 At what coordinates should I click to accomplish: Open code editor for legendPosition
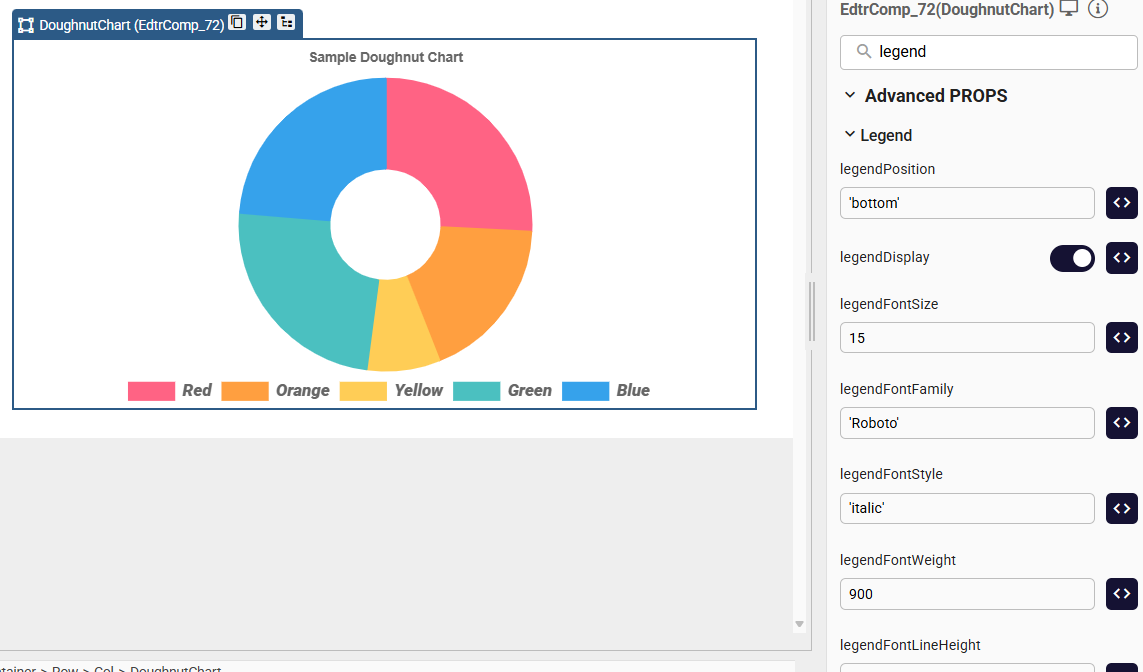click(1121, 203)
